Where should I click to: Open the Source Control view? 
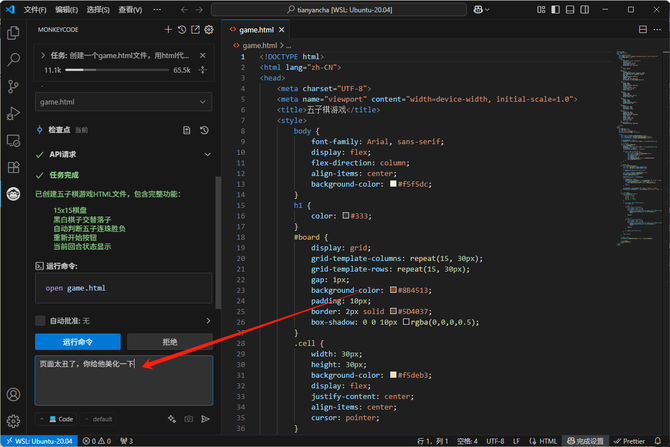coord(14,87)
